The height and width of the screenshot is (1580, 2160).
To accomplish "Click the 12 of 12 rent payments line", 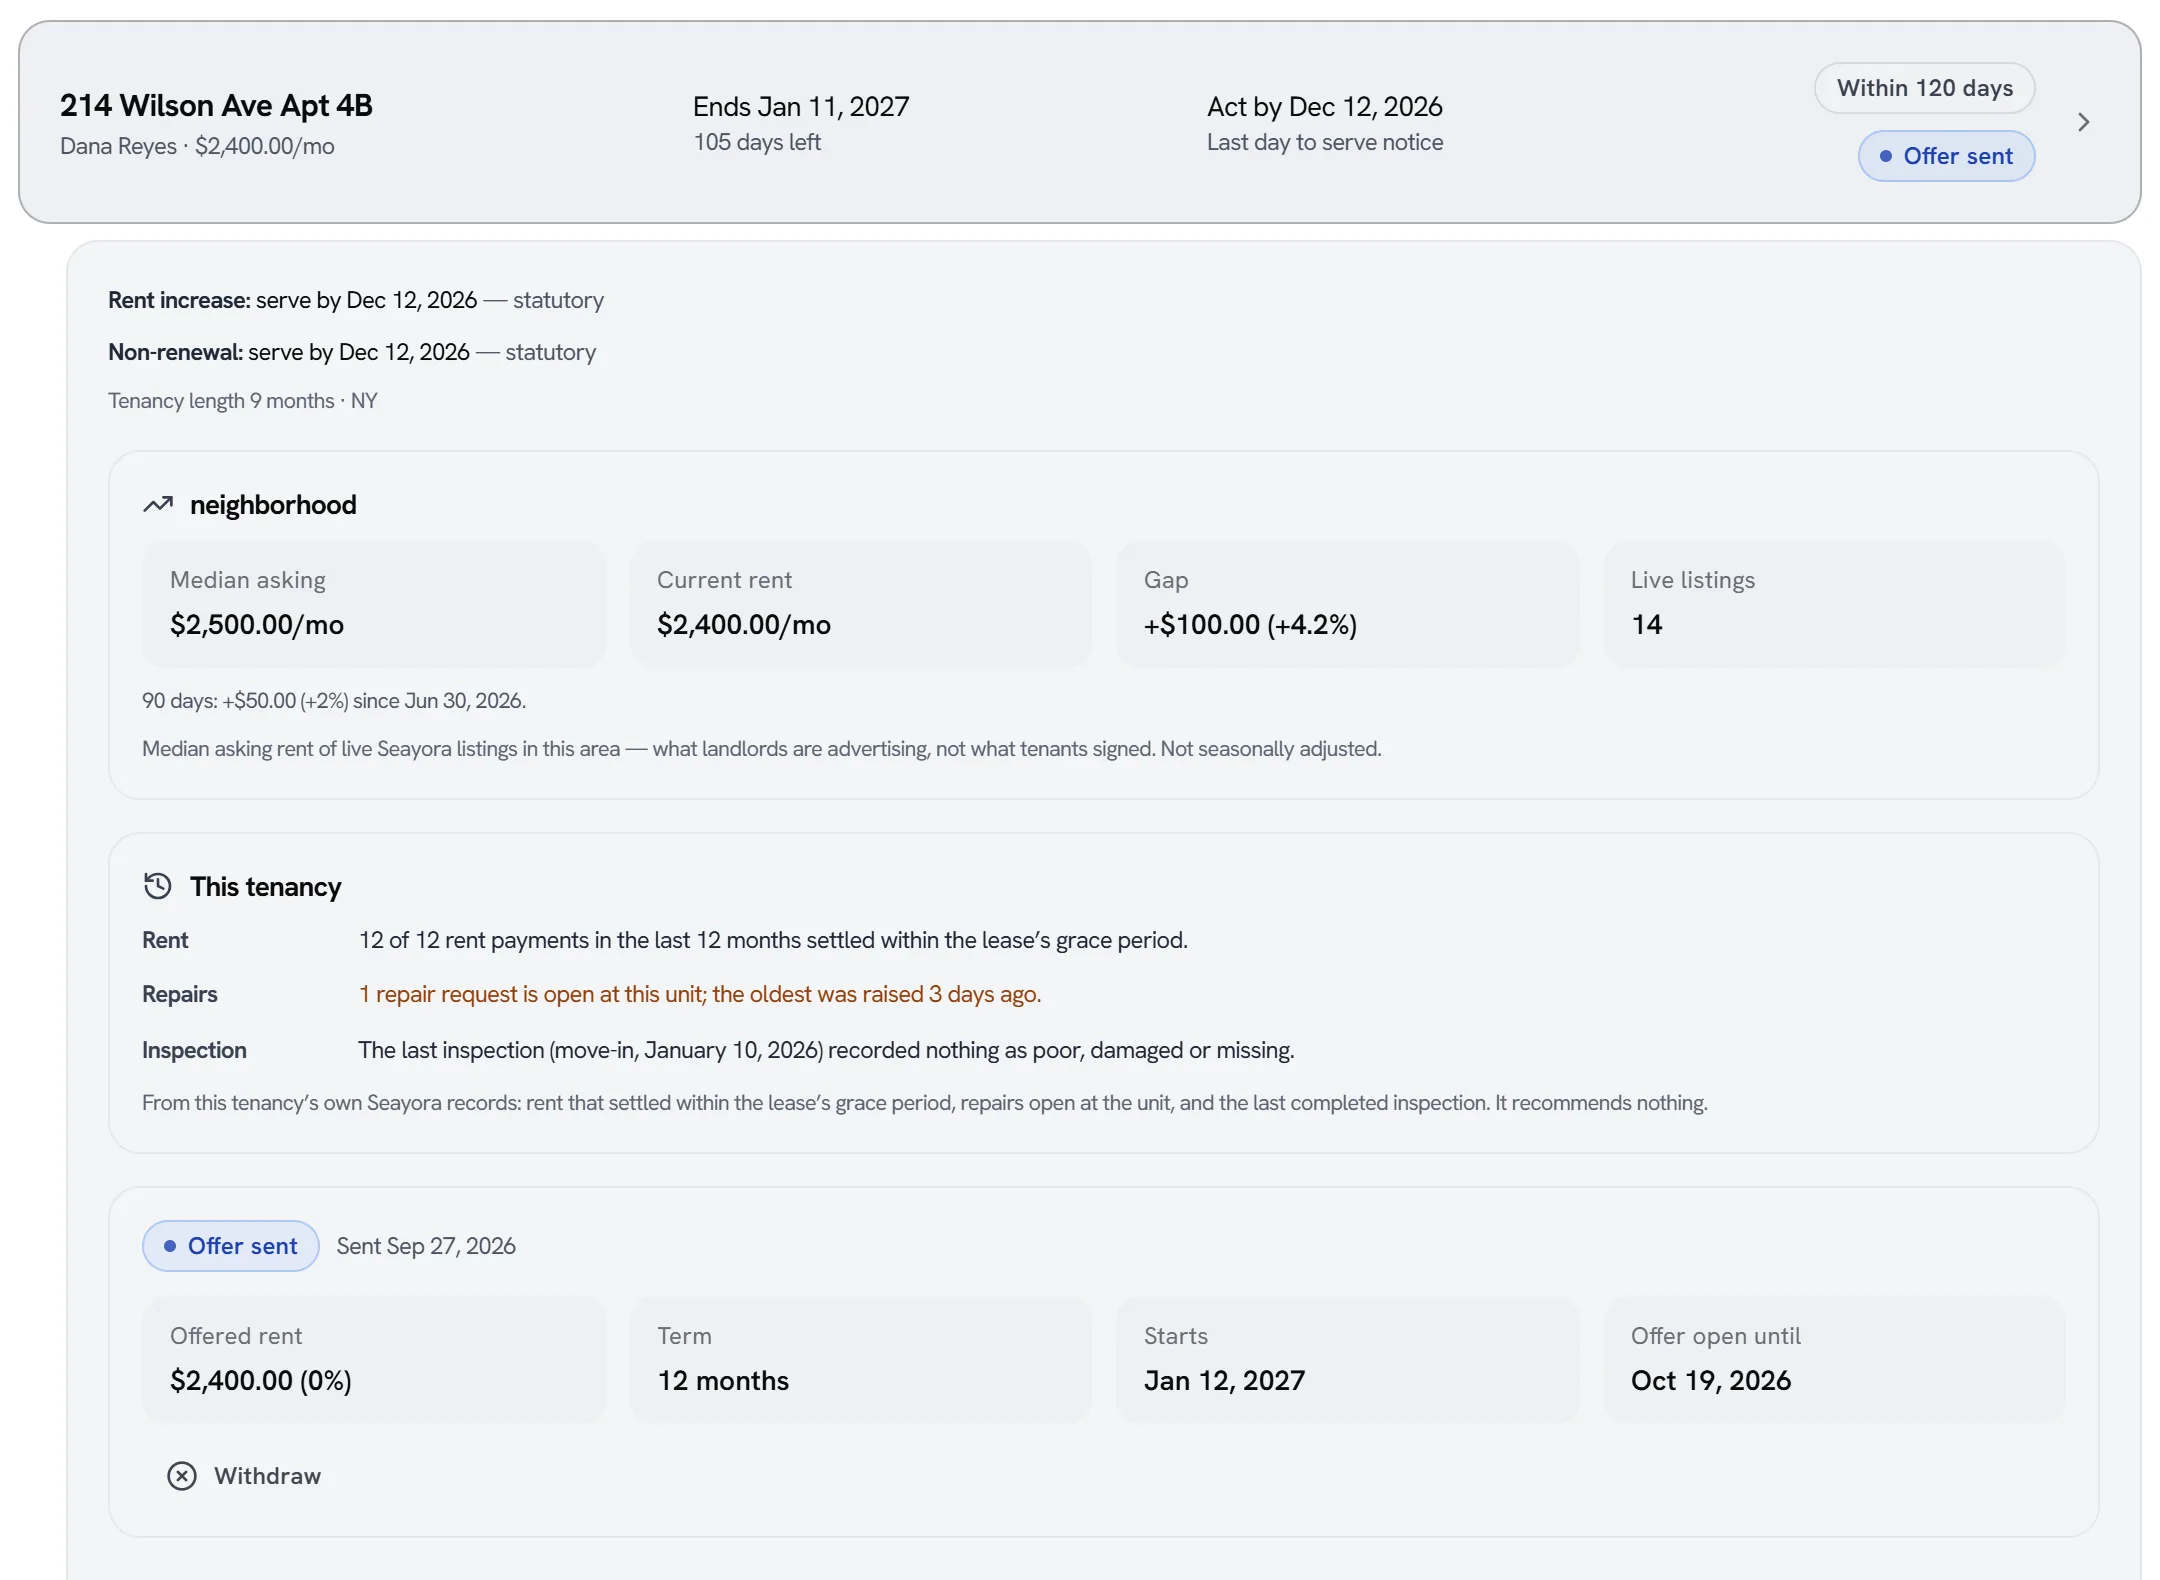I will pyautogui.click(x=773, y=940).
